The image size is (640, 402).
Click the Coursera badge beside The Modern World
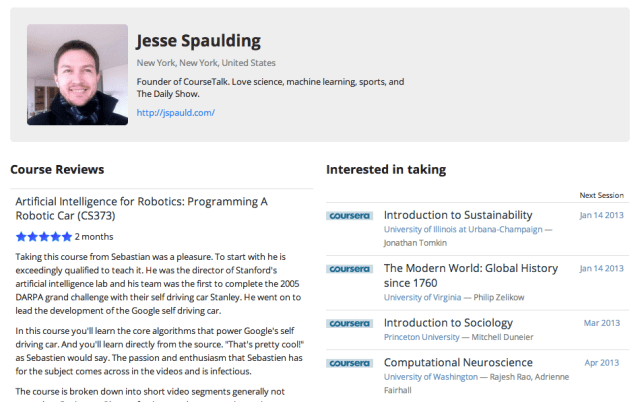coord(349,269)
